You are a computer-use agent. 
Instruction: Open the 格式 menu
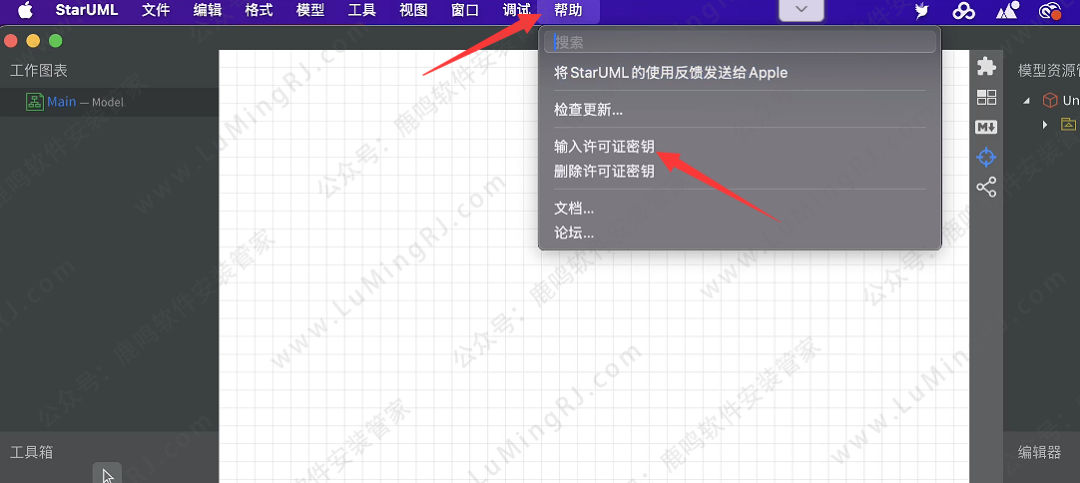point(259,10)
